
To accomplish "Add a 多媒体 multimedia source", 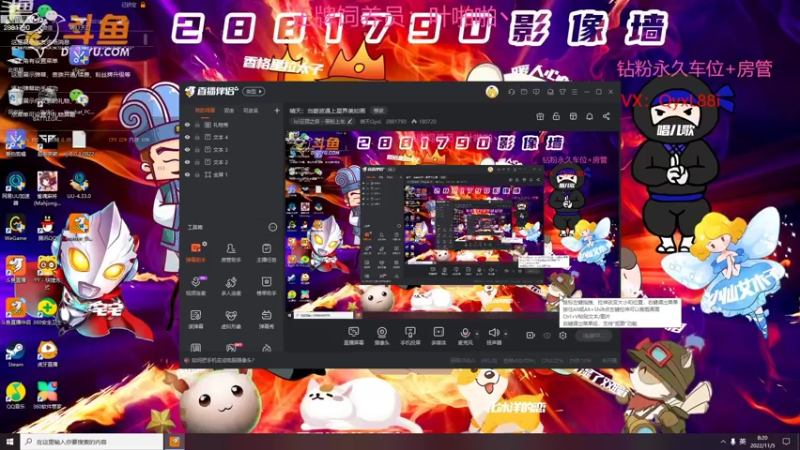I will point(438,336).
